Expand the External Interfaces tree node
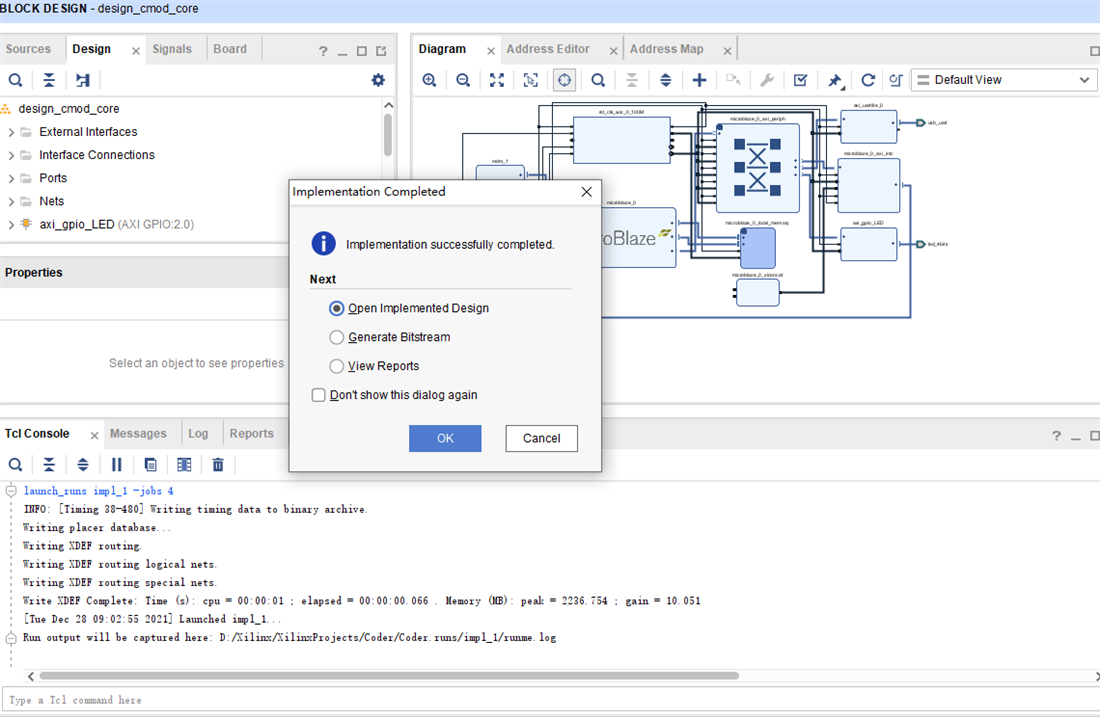Image resolution: width=1100 pixels, height=719 pixels. 11,132
